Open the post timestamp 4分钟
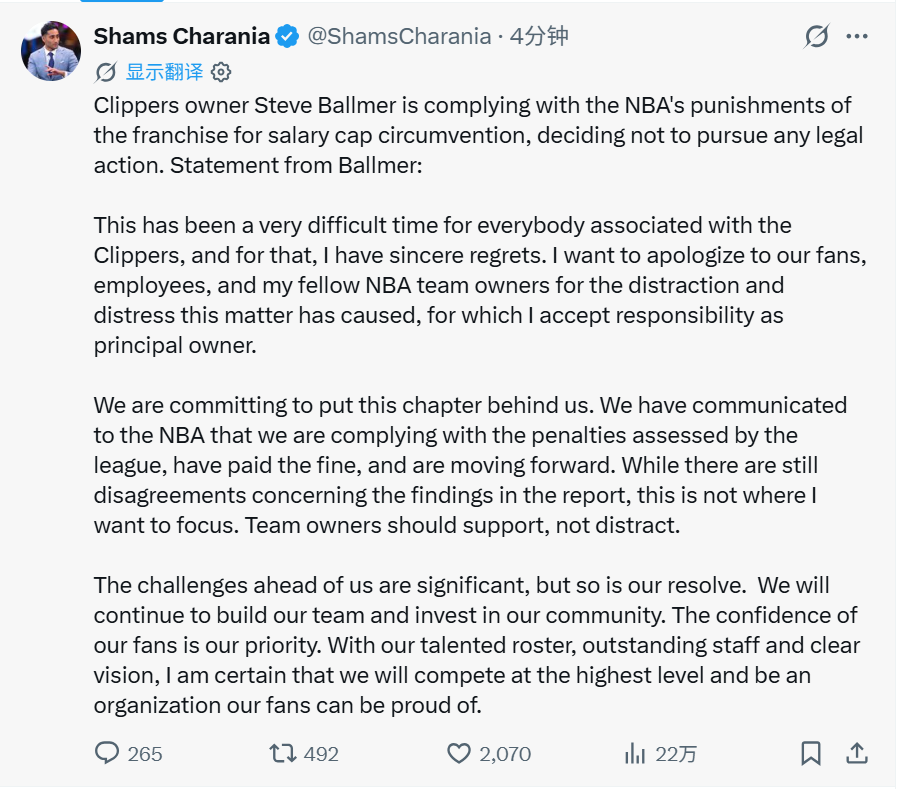898x789 pixels. [x=539, y=36]
